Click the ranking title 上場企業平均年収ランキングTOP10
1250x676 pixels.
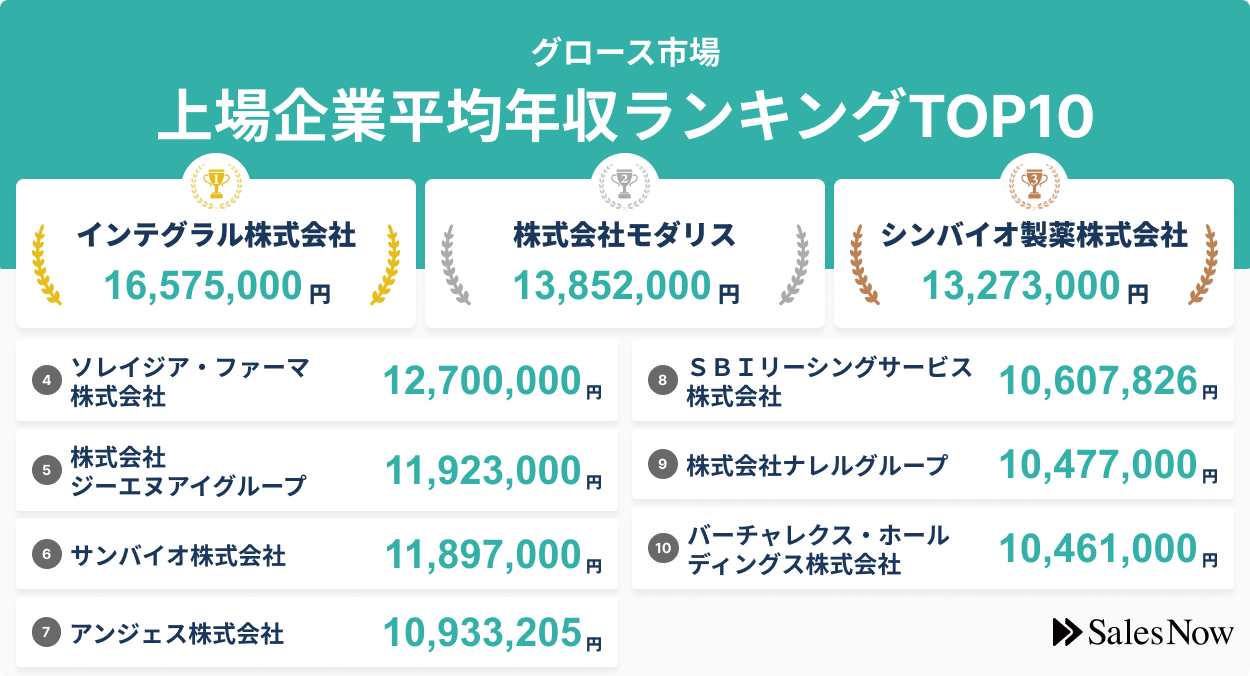click(x=625, y=118)
